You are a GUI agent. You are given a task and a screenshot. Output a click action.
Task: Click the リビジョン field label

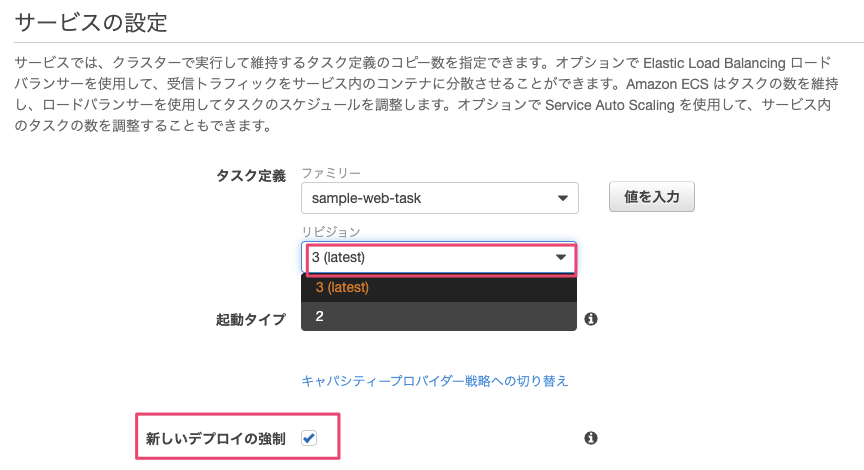click(331, 232)
